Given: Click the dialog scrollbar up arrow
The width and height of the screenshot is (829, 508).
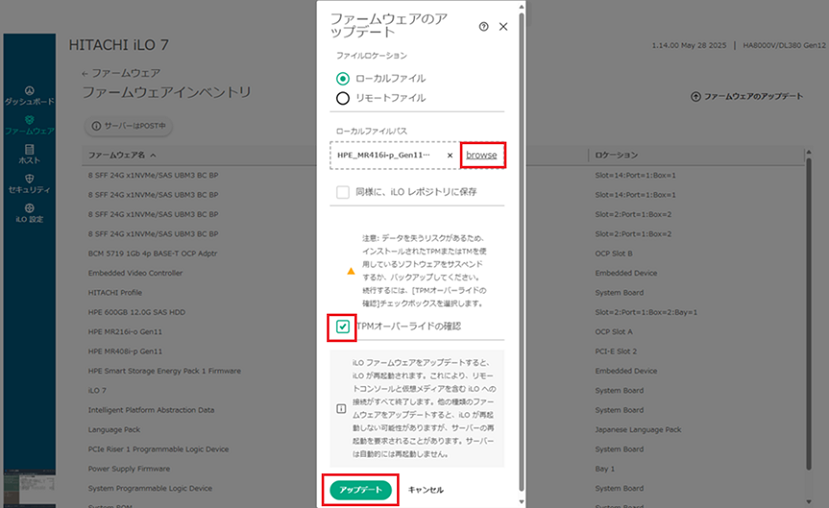Looking at the screenshot, I should click(521, 6).
